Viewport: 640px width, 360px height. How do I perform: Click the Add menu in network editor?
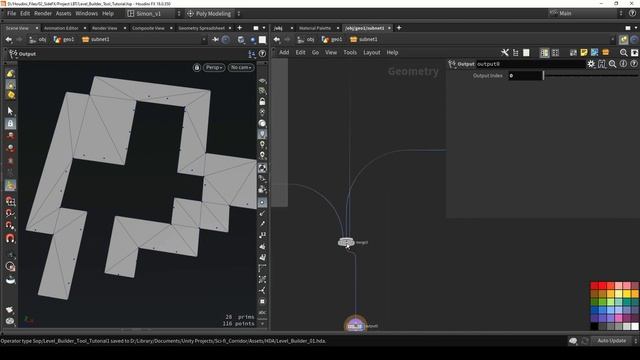click(x=284, y=53)
